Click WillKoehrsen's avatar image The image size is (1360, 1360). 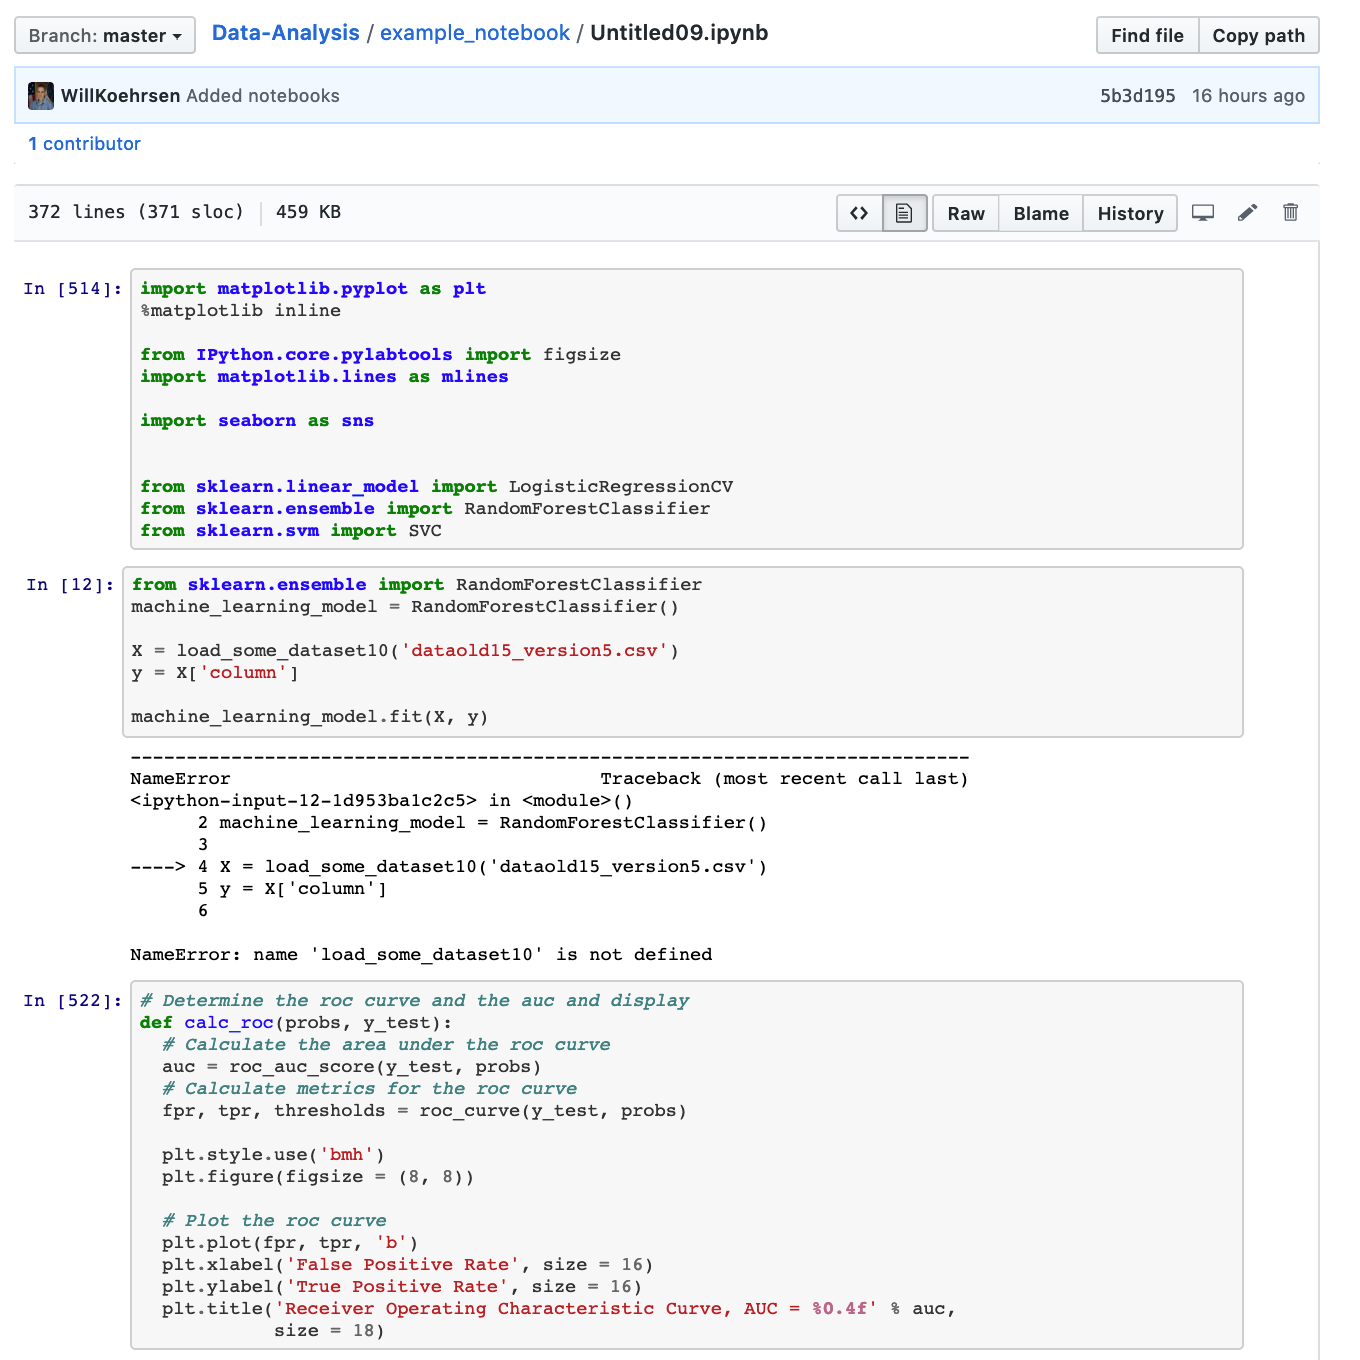(x=41, y=96)
